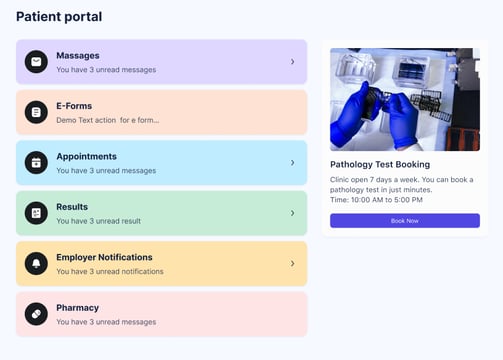
Task: Expand the Employer Notifications card chevron
Action: 292,263
